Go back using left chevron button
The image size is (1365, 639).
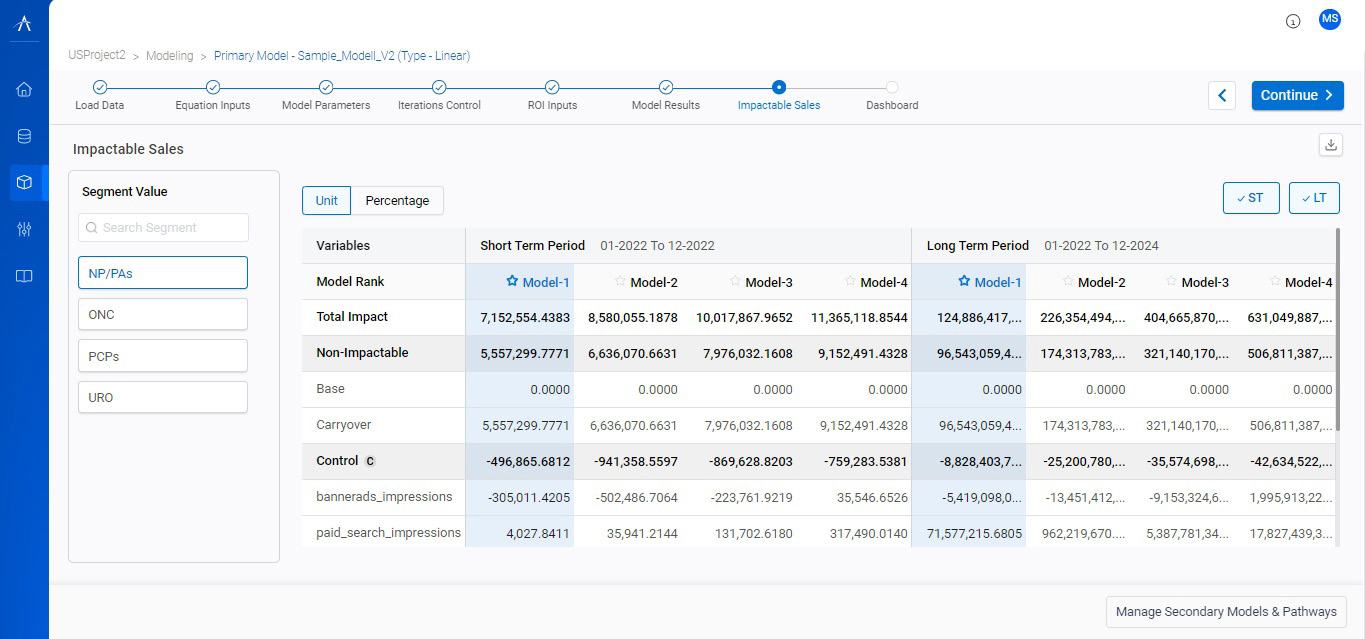pos(1222,95)
